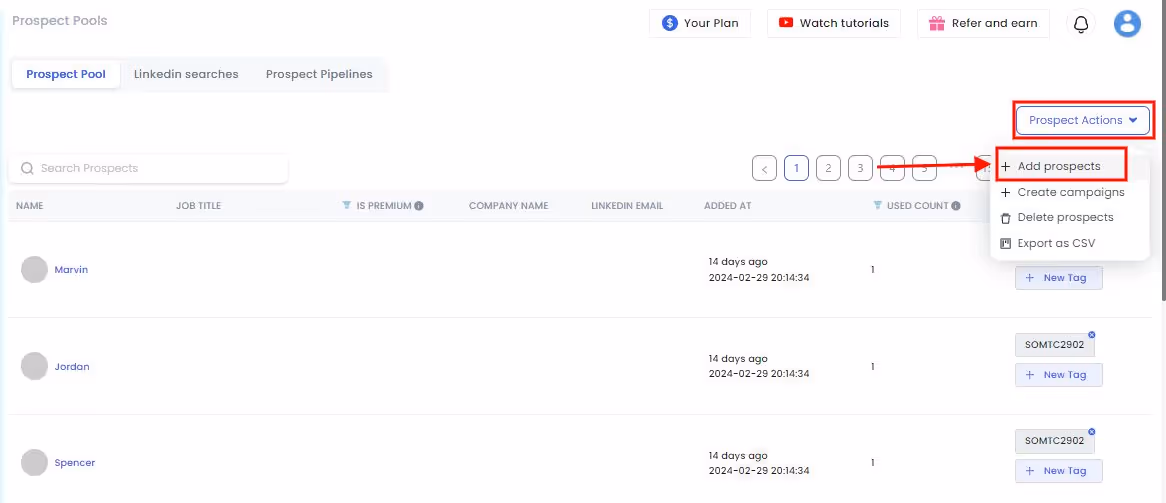Open Jordan's prospect name link
The width and height of the screenshot is (1166, 503).
coord(72,366)
